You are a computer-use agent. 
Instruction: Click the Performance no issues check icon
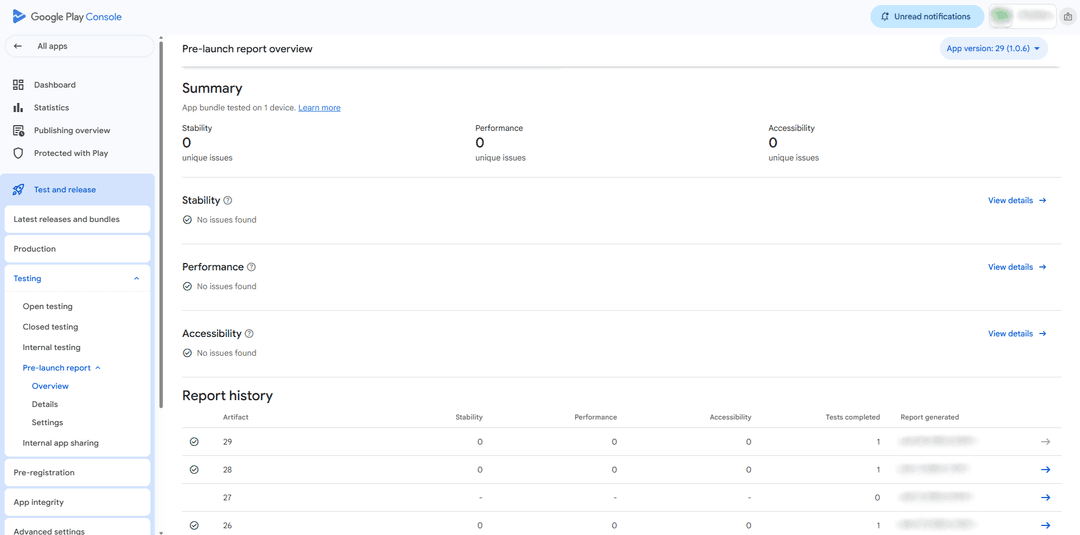click(x=187, y=286)
